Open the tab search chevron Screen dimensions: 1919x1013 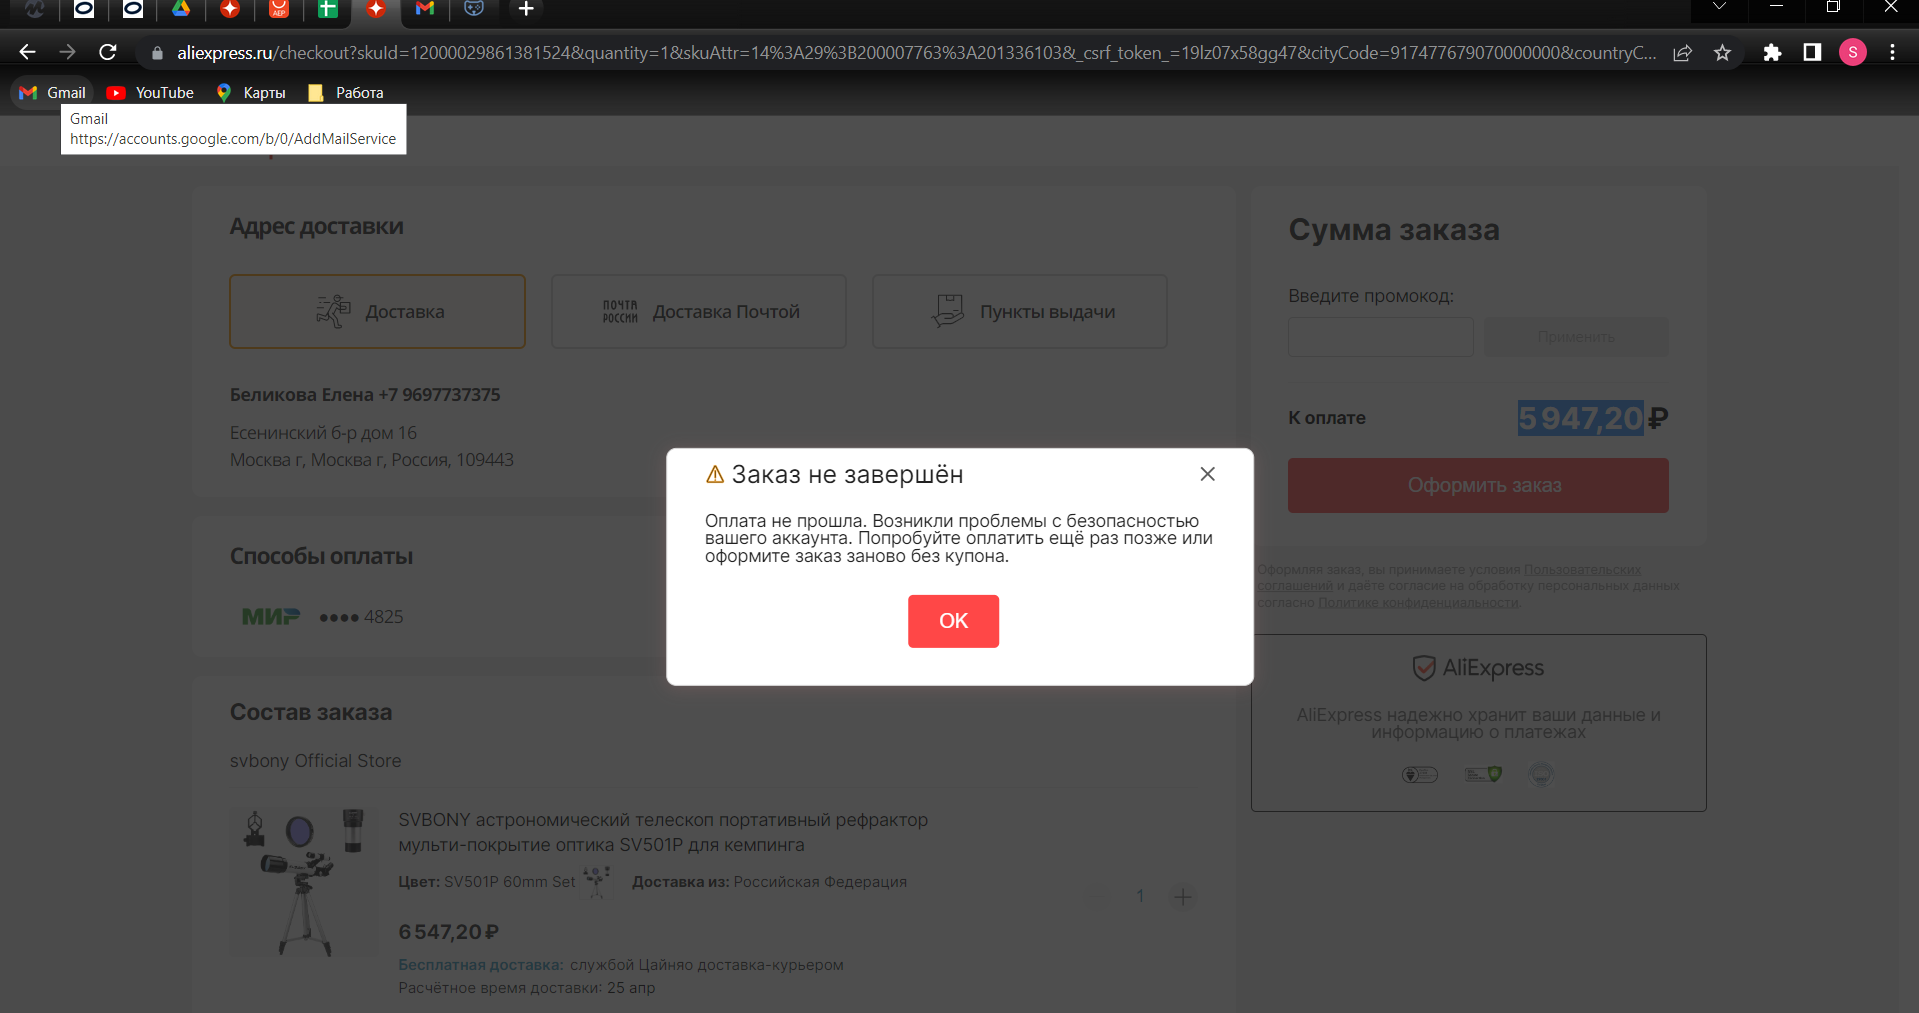[1719, 8]
